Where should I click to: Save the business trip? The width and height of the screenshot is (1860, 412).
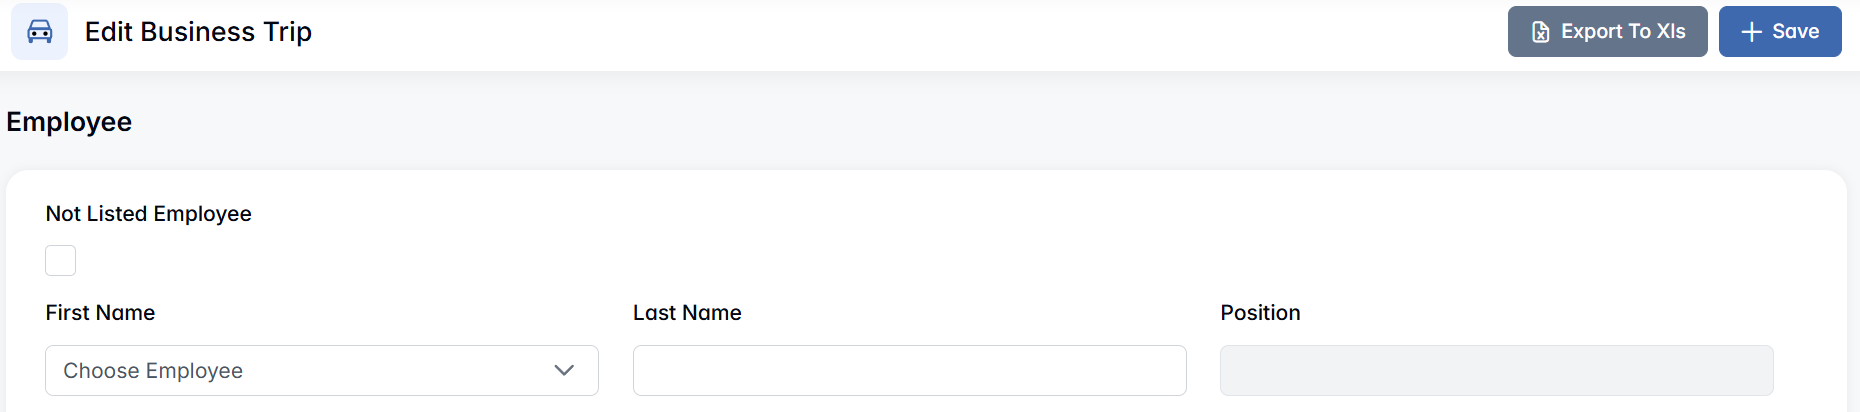point(1780,32)
